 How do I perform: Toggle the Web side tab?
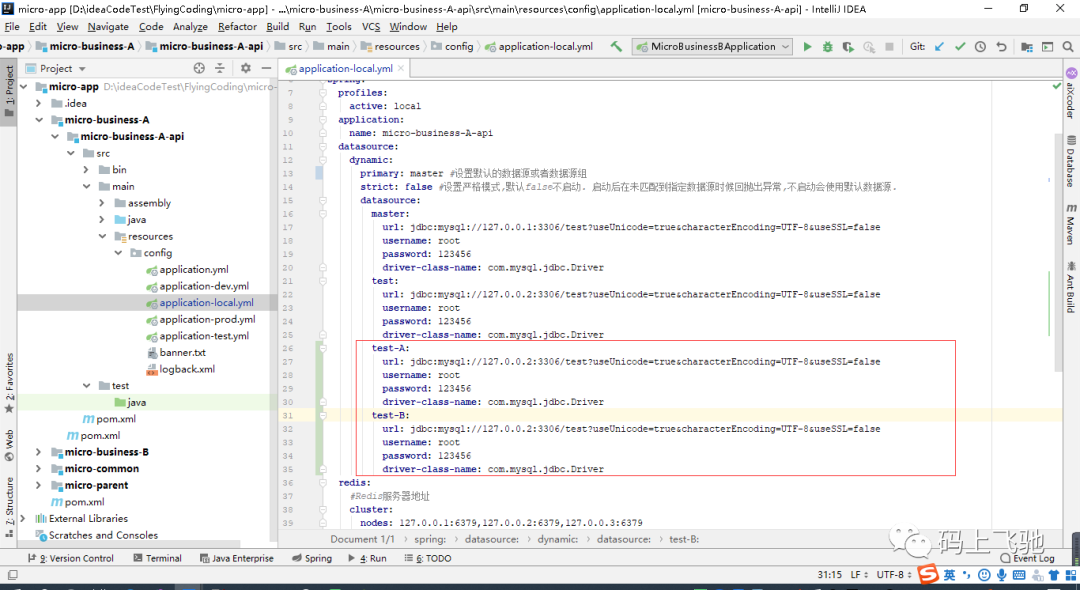(x=9, y=445)
